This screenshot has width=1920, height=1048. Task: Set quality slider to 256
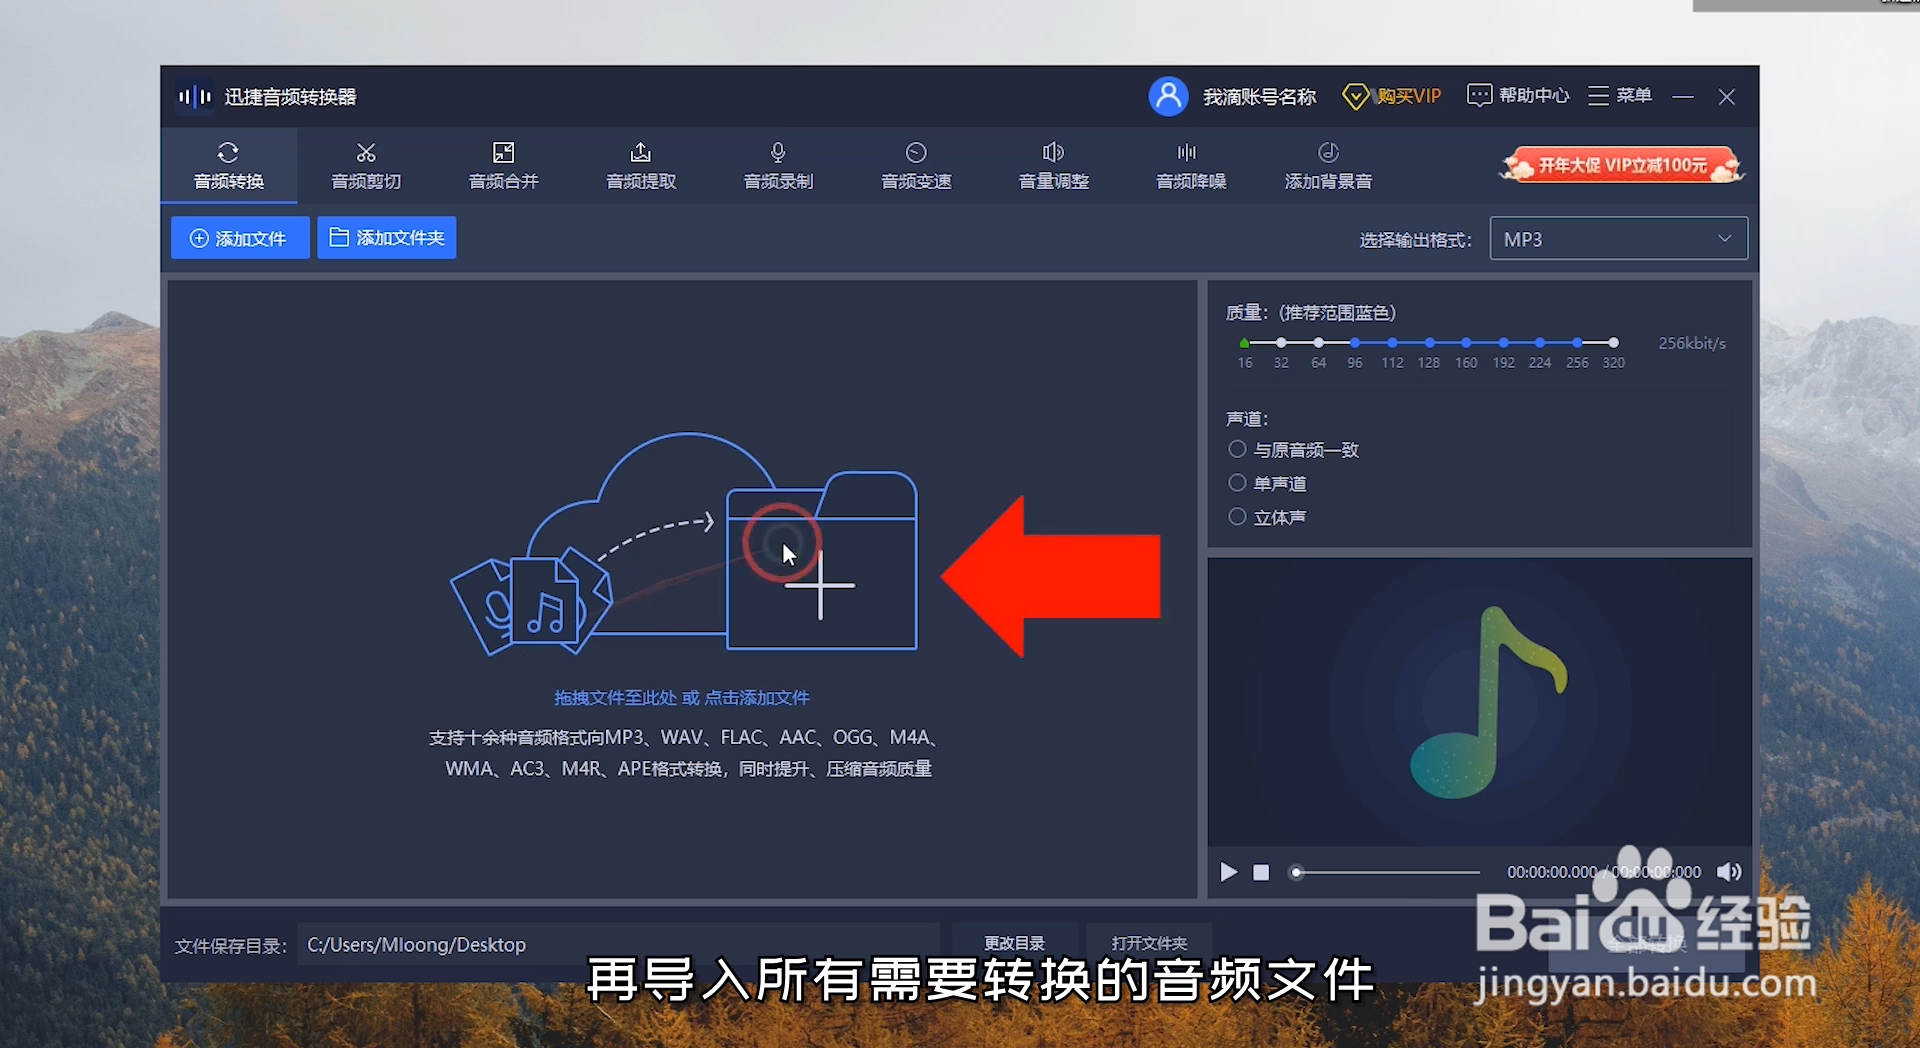coord(1577,343)
